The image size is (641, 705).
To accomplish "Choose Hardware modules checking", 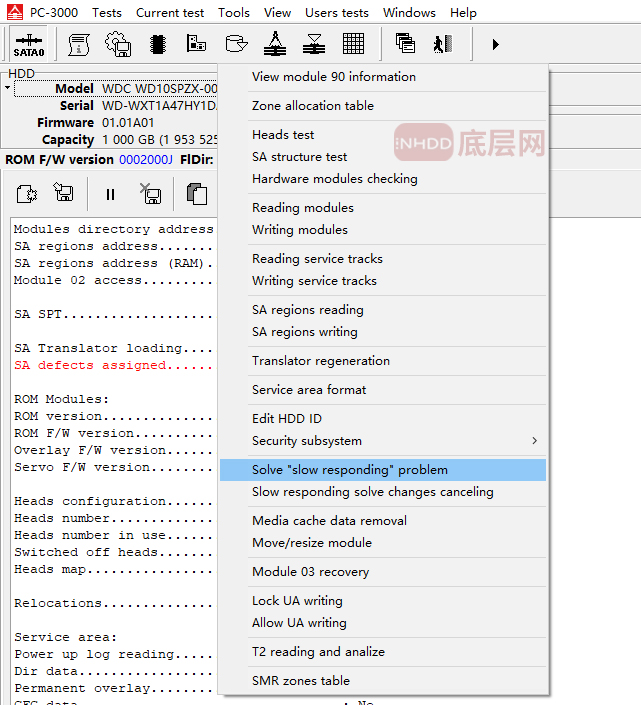I will pos(383,179).
